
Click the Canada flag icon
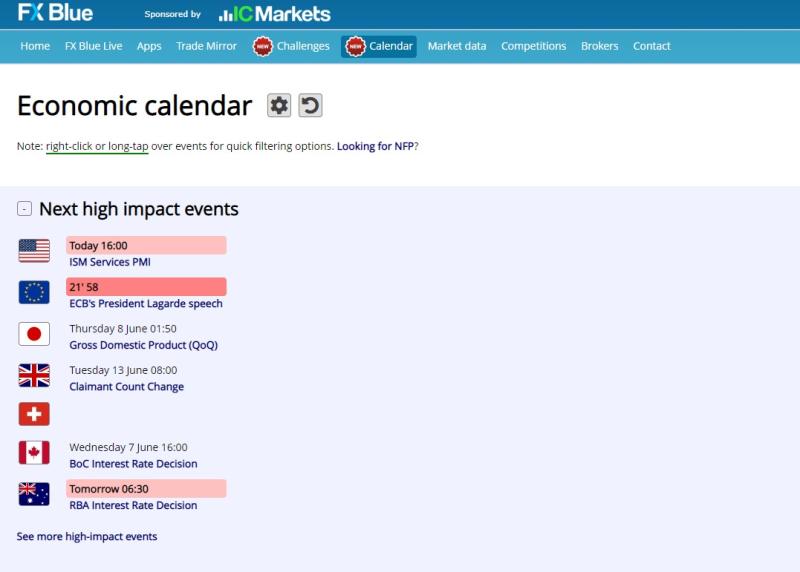click(34, 453)
